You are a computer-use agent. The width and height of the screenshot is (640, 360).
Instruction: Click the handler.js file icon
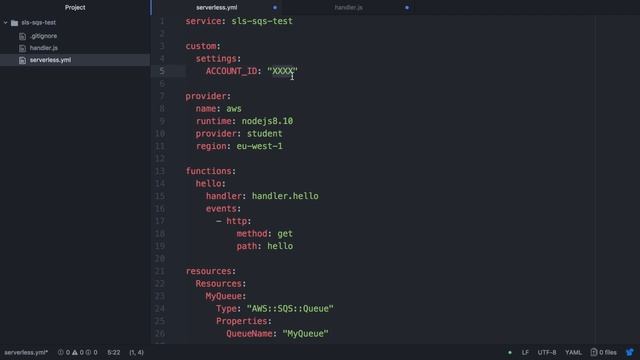tap(22, 48)
